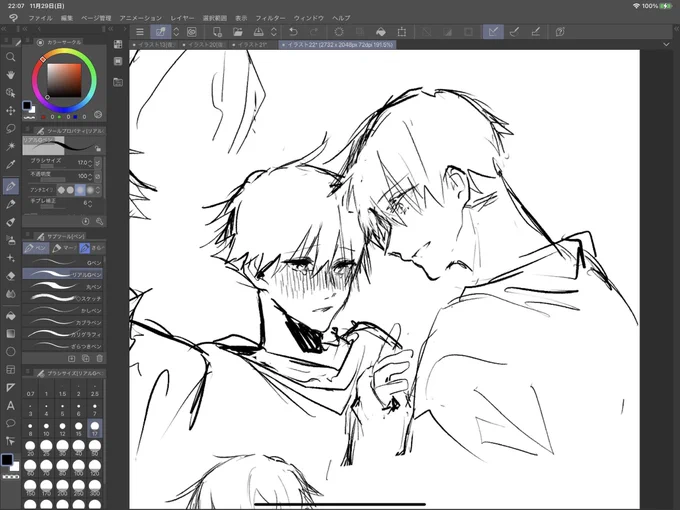680x510 pixels.
Task: Expand anti-aliasing options arrows
Action: coord(98,190)
